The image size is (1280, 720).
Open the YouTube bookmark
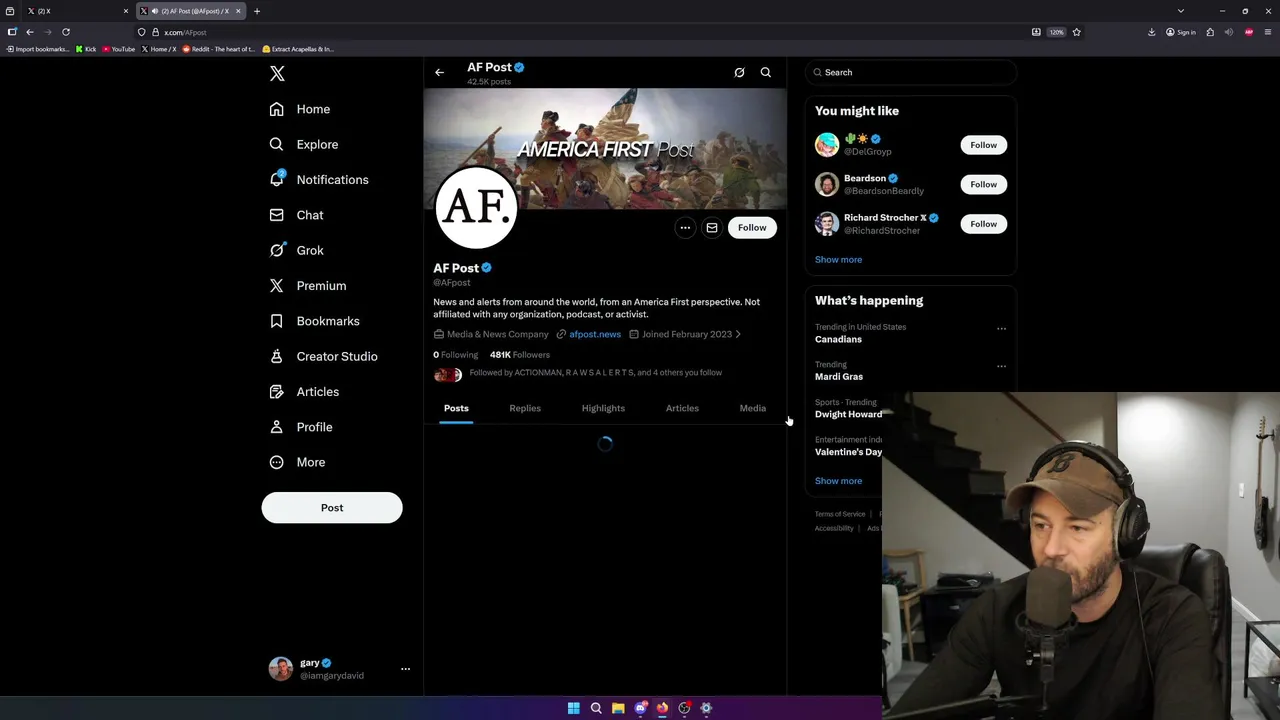pos(119,49)
